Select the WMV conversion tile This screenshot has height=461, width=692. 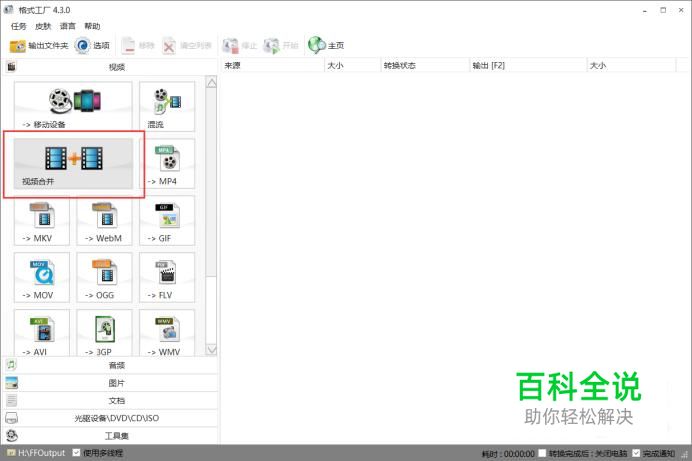(x=167, y=333)
